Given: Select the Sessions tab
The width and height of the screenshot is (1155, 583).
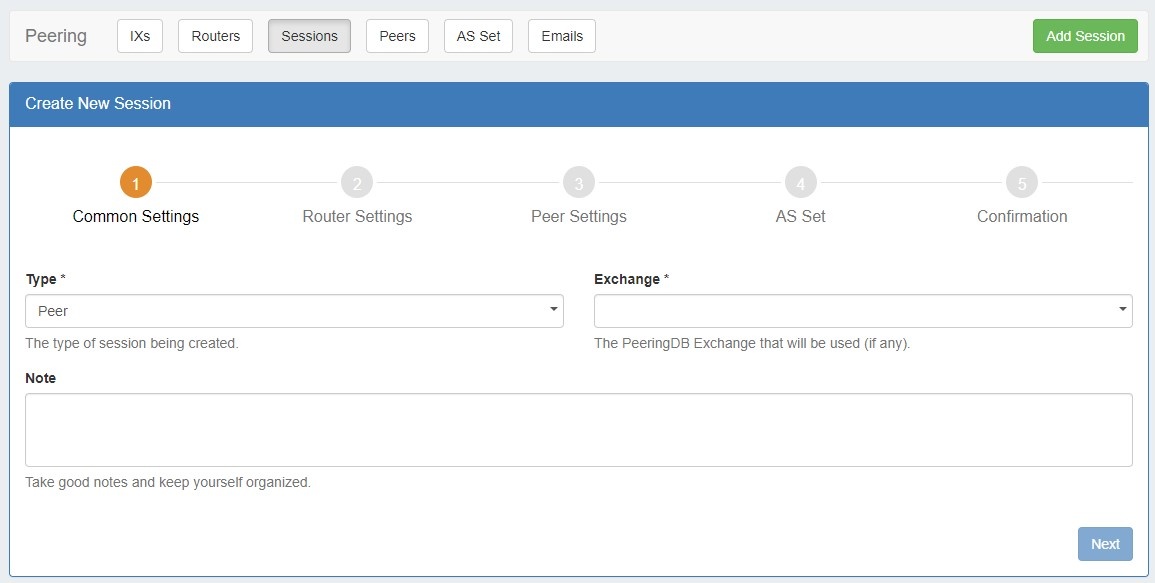Looking at the screenshot, I should pos(309,36).
